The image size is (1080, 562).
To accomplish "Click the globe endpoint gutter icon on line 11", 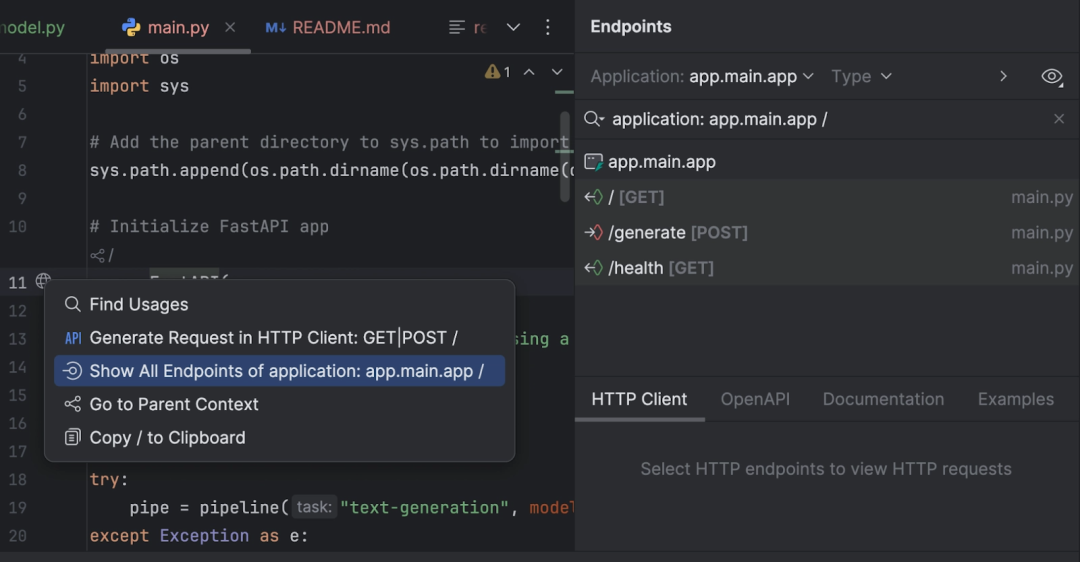I will (x=43, y=280).
